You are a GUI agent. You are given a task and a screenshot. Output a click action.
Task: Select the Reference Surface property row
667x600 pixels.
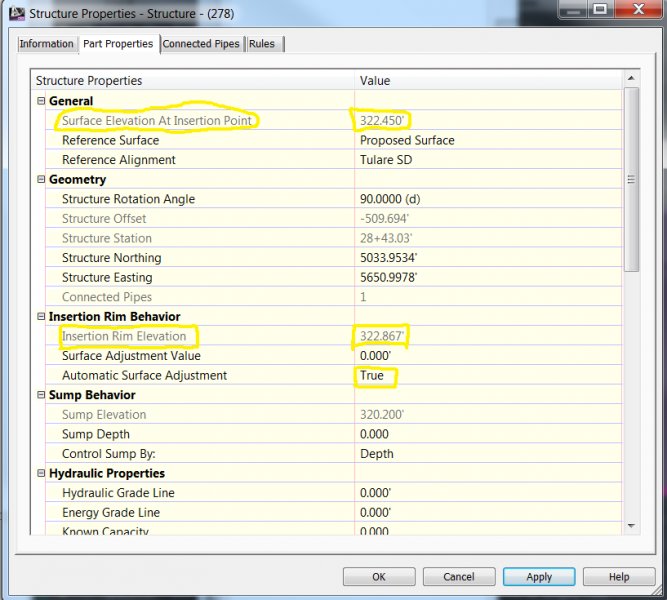334,140
